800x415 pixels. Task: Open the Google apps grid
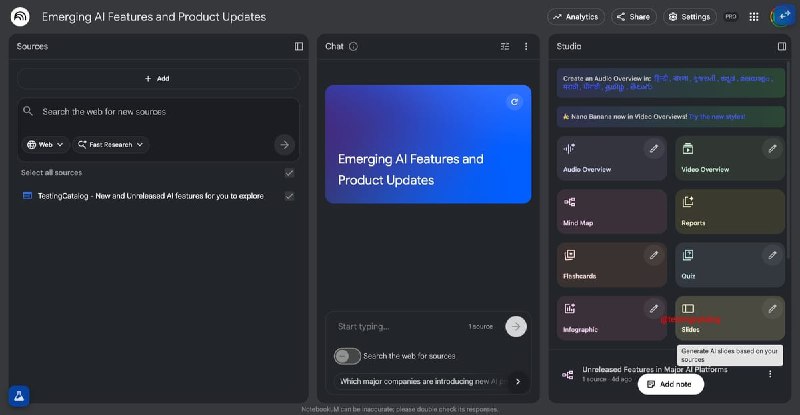tap(754, 17)
